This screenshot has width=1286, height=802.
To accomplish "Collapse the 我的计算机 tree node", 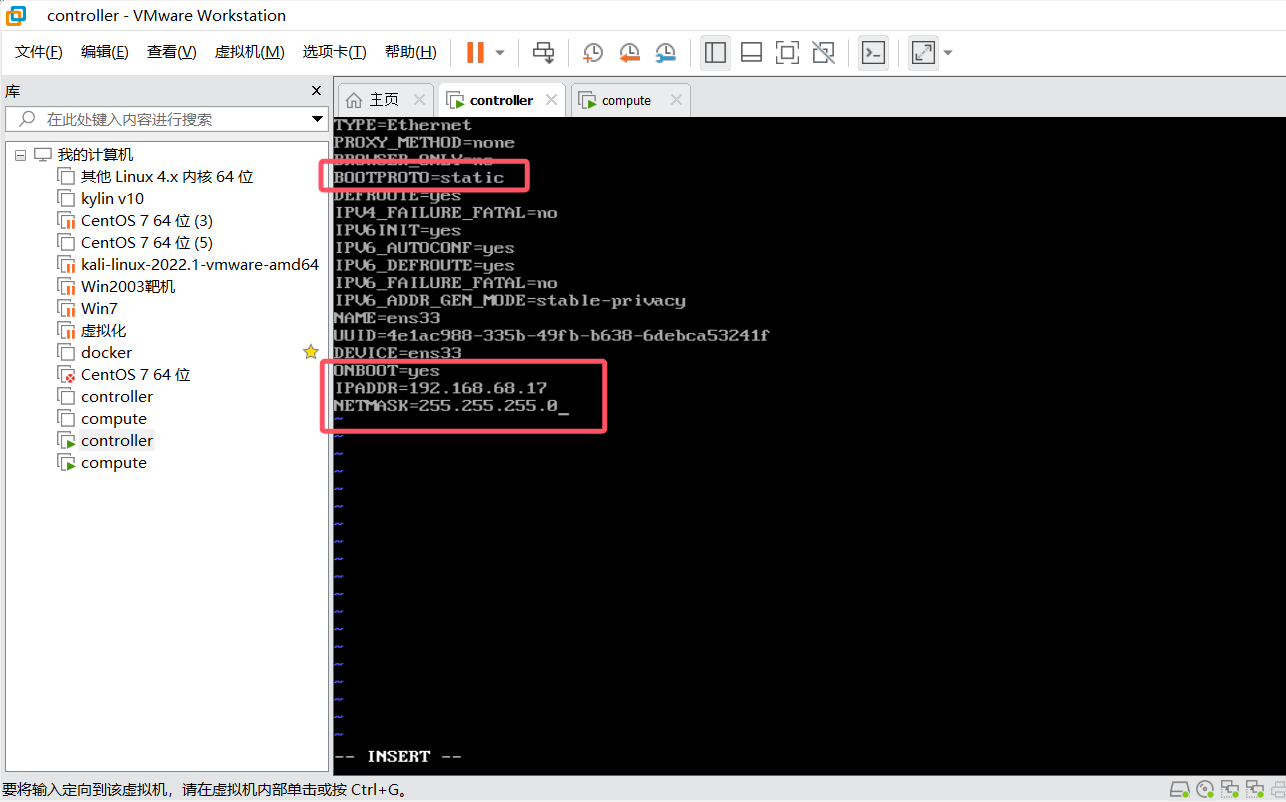I will [x=21, y=155].
